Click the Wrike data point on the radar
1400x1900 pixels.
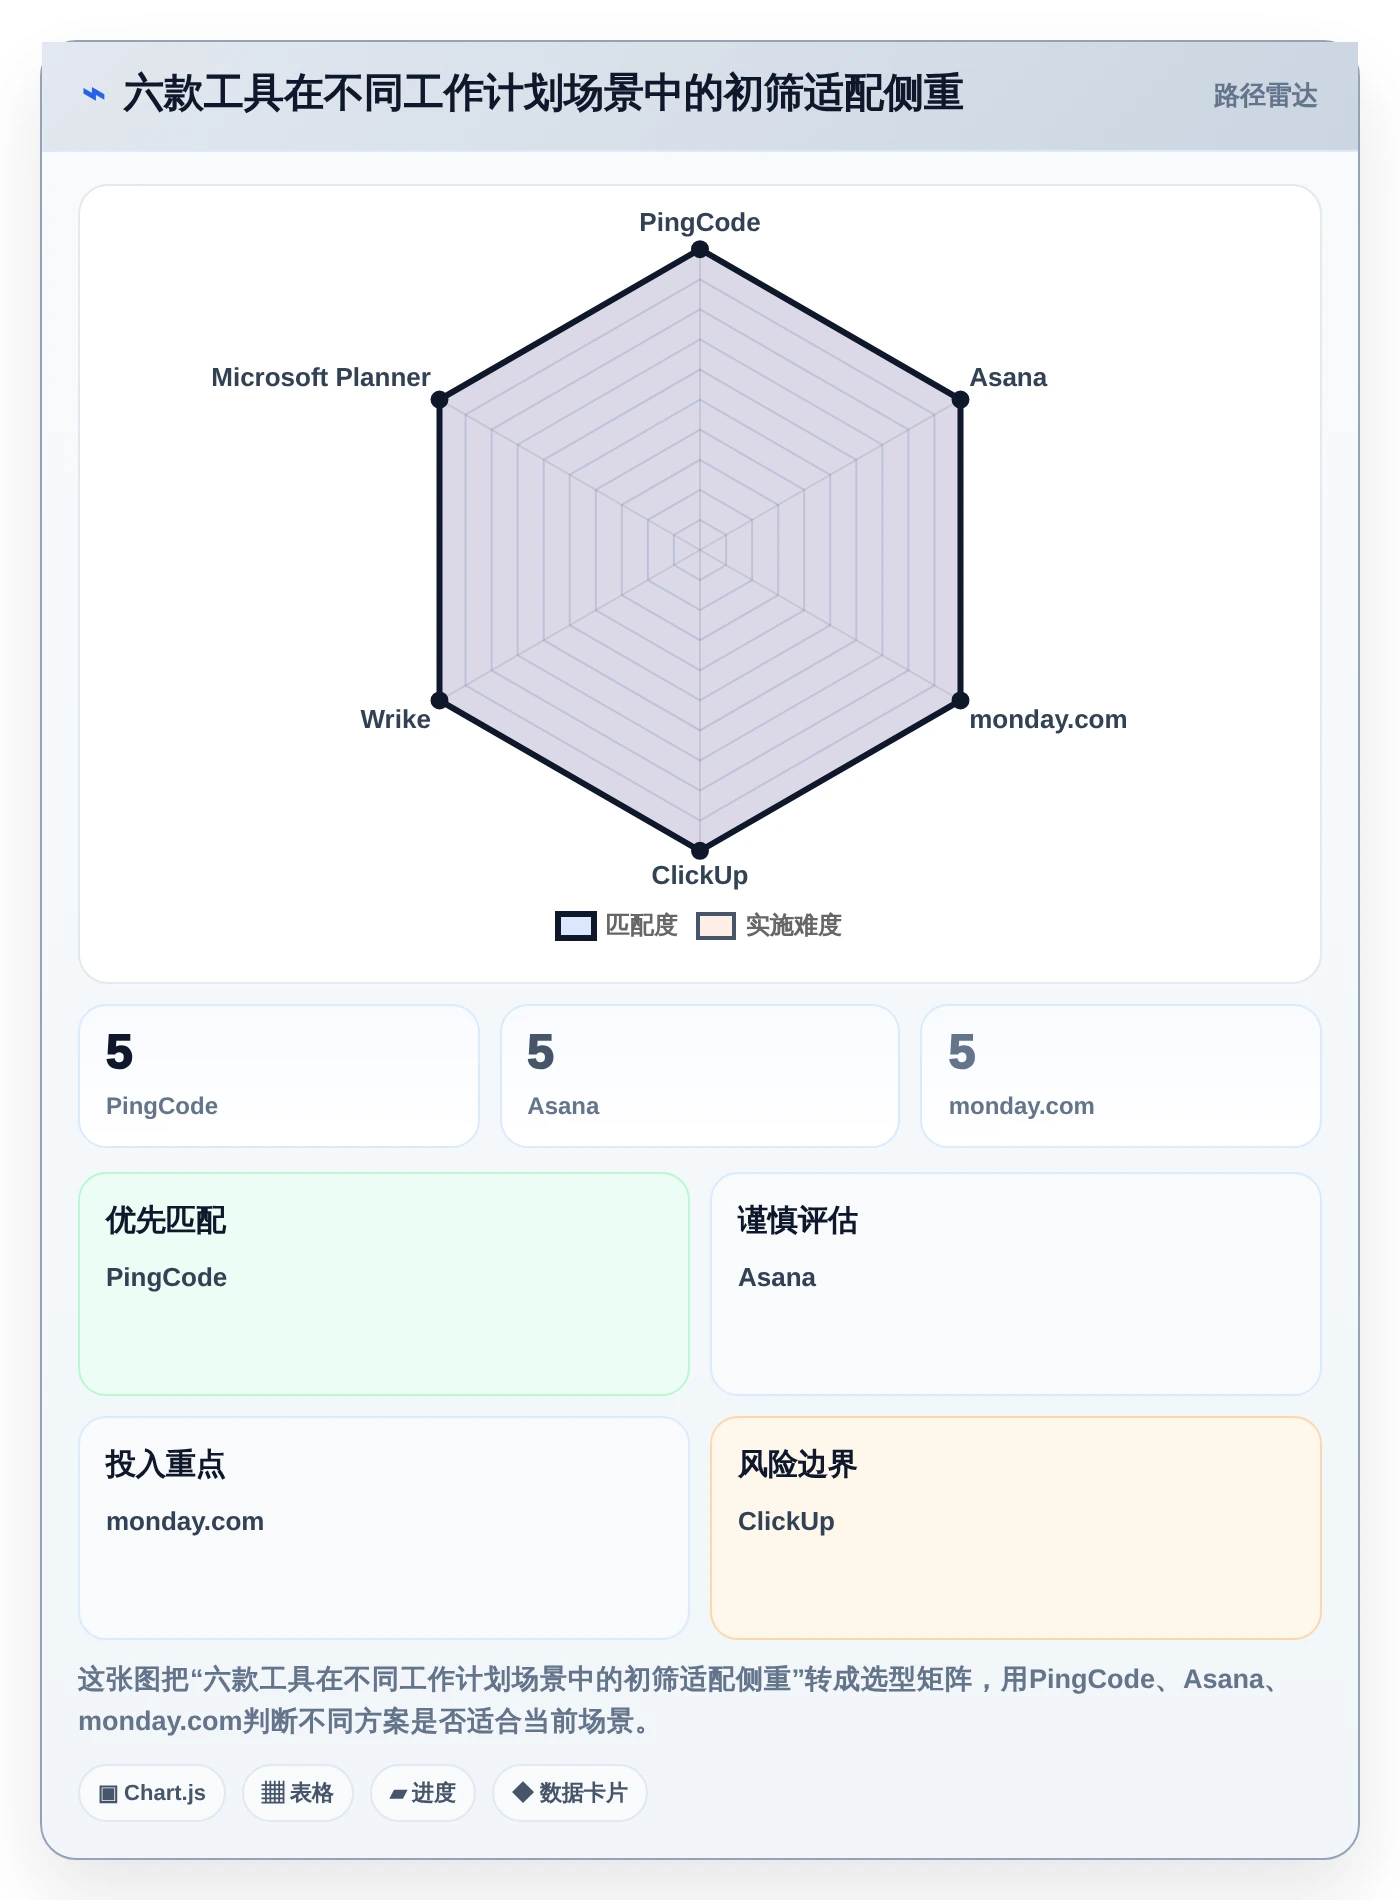coord(440,700)
